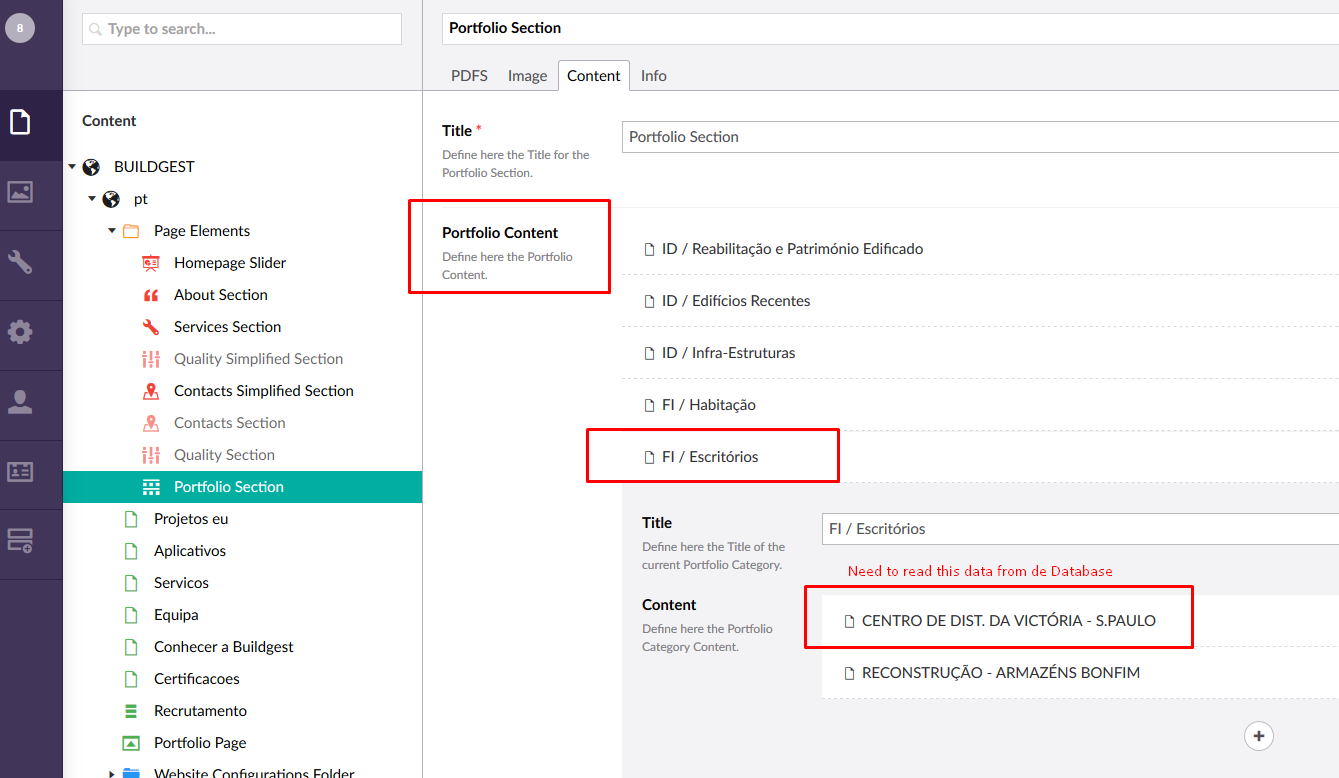This screenshot has height=778, width=1339.
Task: Click the globe icon beside pt
Action: [x=111, y=199]
